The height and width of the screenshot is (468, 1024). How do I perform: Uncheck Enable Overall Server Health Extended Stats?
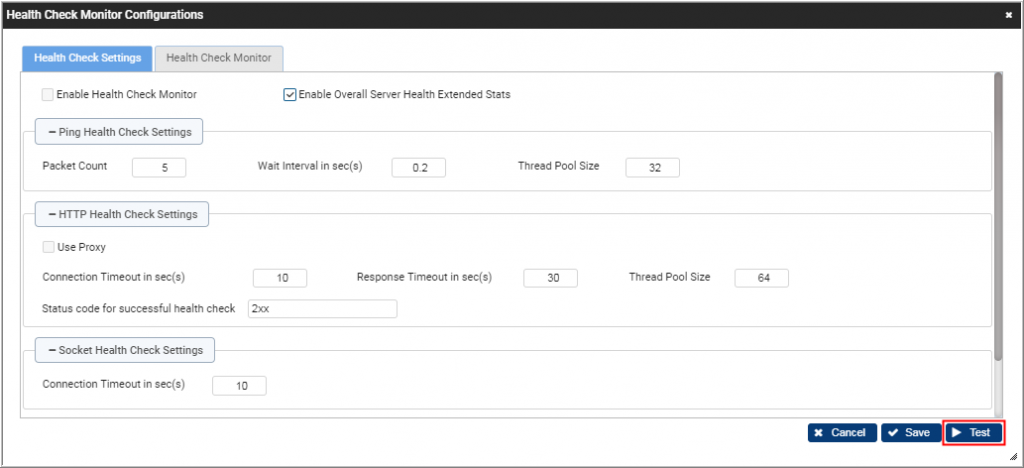tap(290, 95)
